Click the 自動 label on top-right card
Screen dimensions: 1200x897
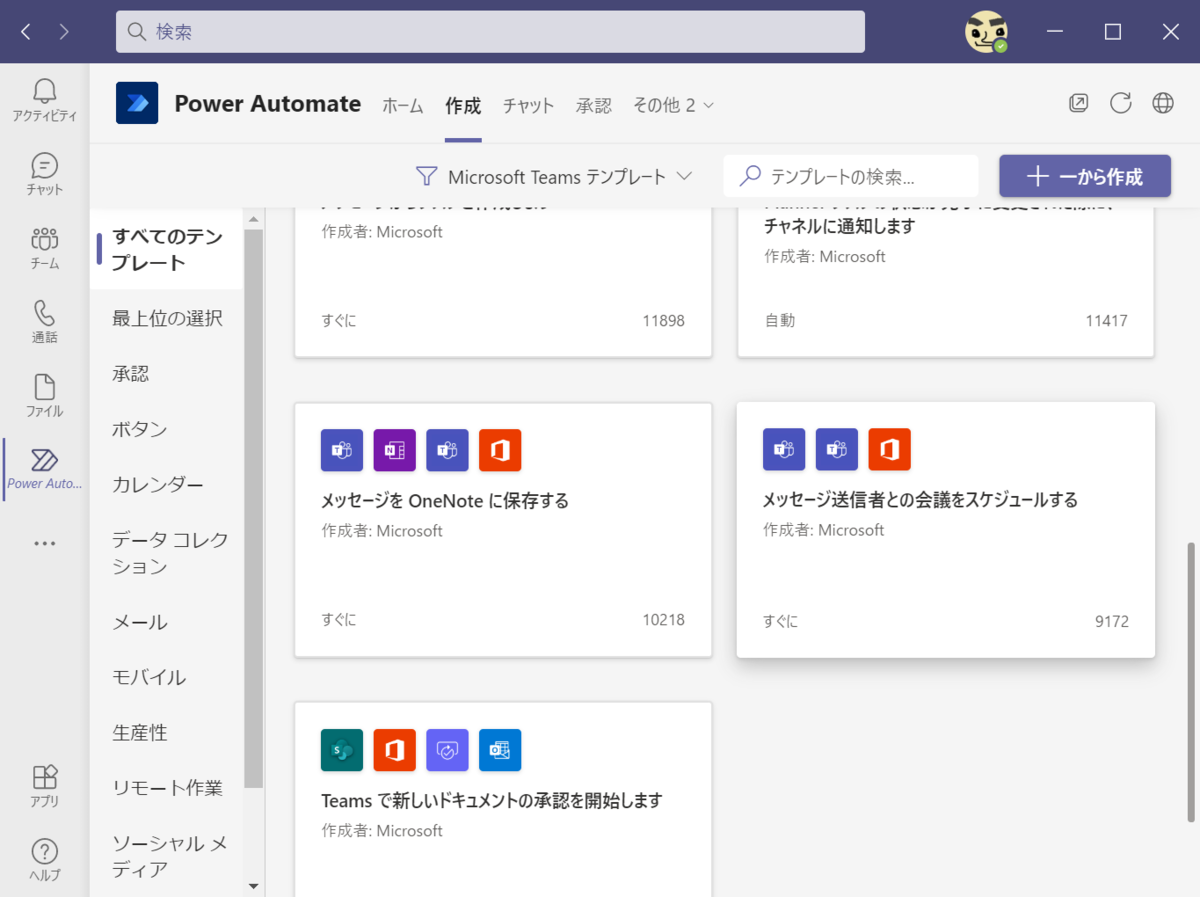(779, 320)
